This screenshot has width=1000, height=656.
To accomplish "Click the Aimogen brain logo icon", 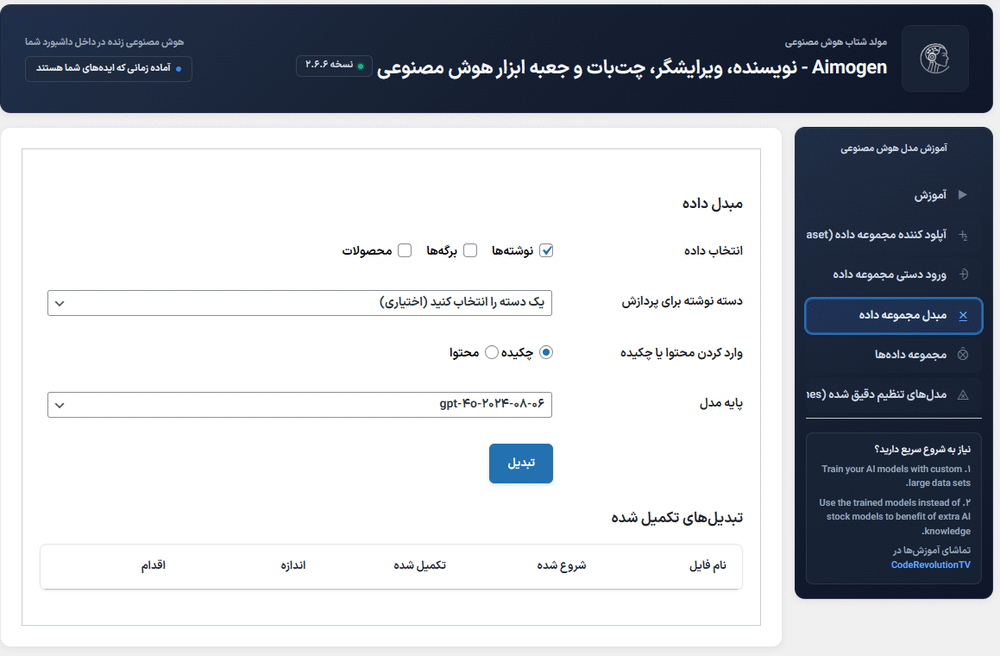I will pyautogui.click(x=935, y=58).
